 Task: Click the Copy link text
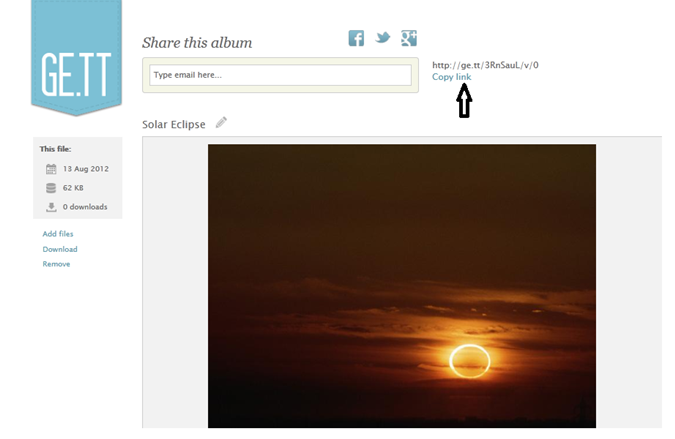pyautogui.click(x=451, y=77)
